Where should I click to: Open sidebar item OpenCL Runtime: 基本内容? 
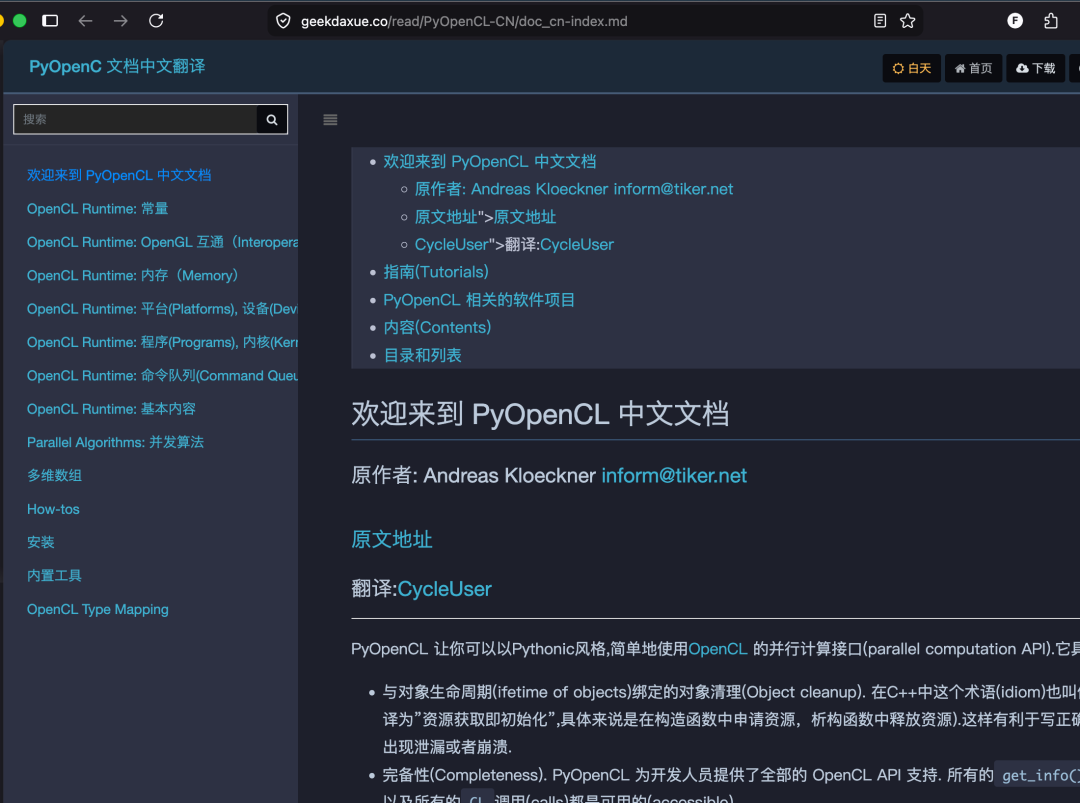click(x=111, y=409)
